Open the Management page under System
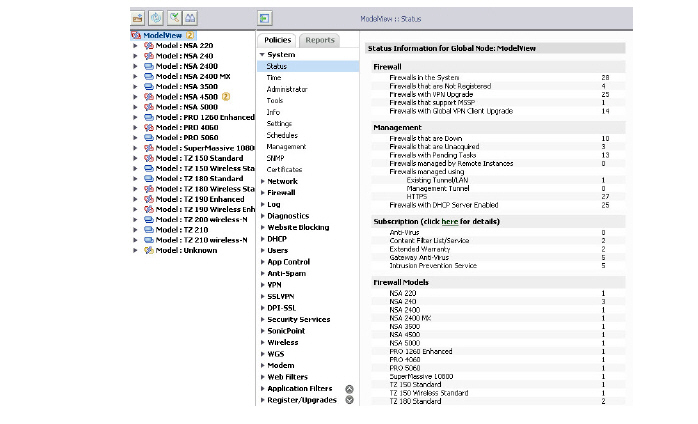Image resolution: width=698 pixels, height=424 pixels. coord(286,147)
